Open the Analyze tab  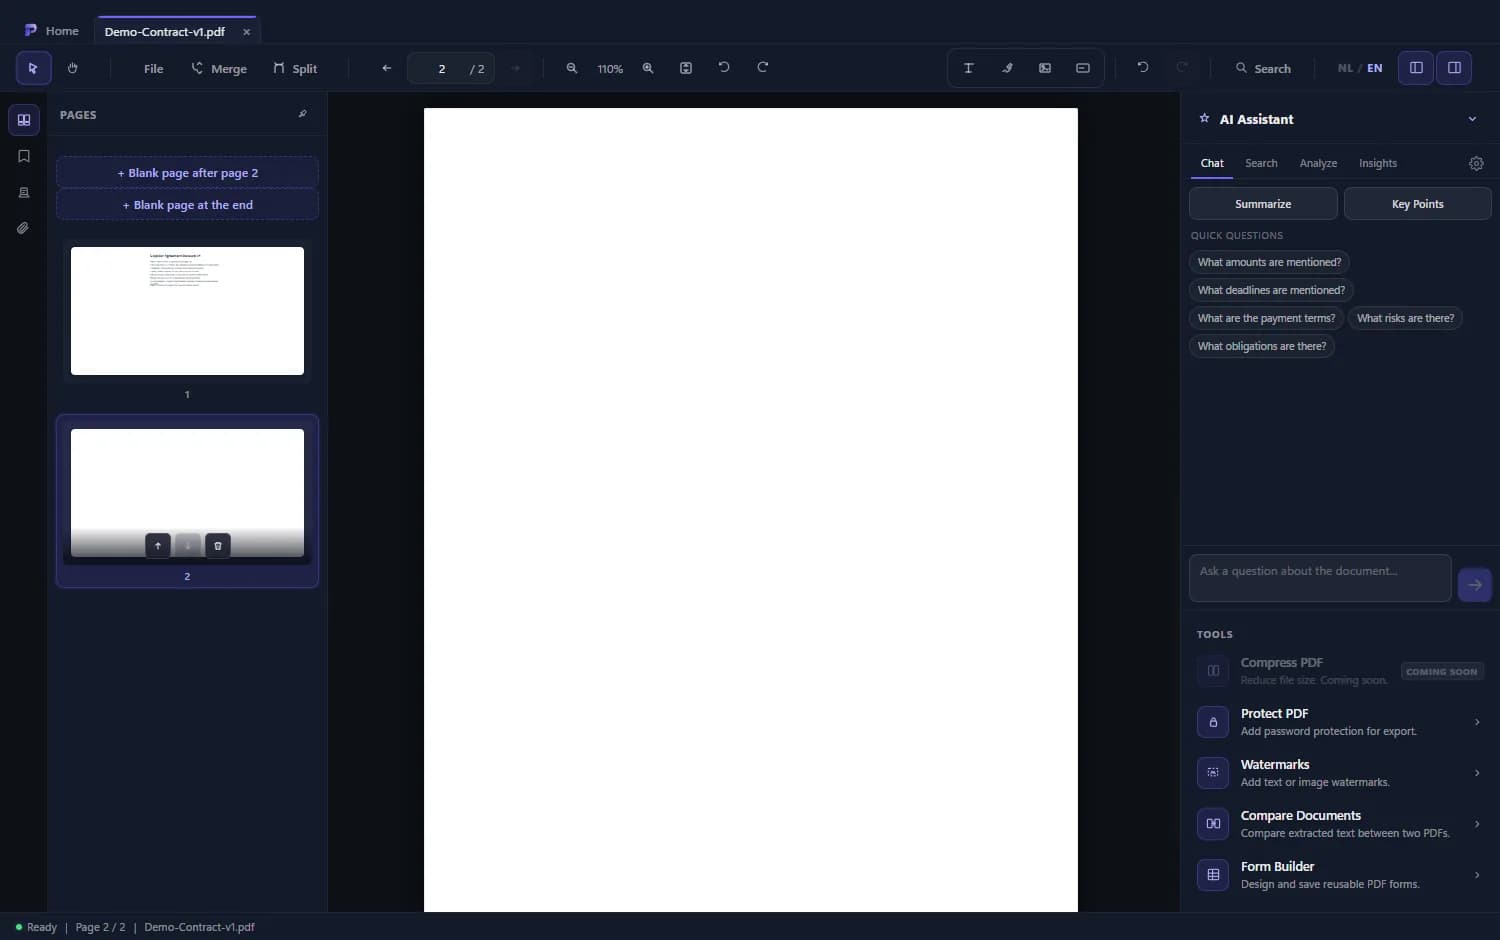point(1318,163)
